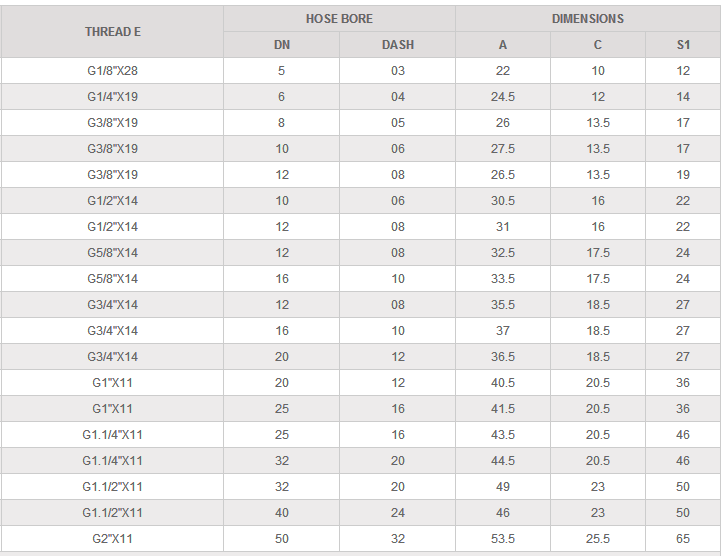Click the S1 value 65 cell
The height and width of the screenshot is (556, 723).
pyautogui.click(x=683, y=539)
